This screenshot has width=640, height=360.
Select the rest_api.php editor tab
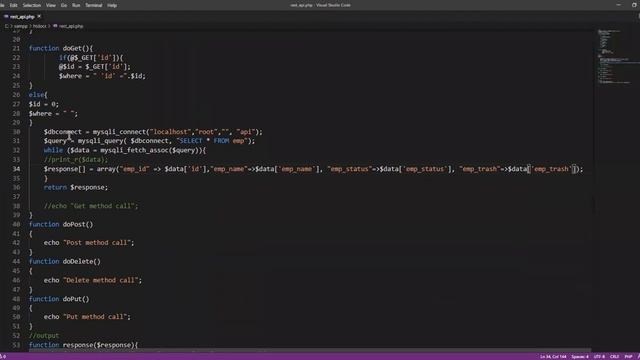22,17
